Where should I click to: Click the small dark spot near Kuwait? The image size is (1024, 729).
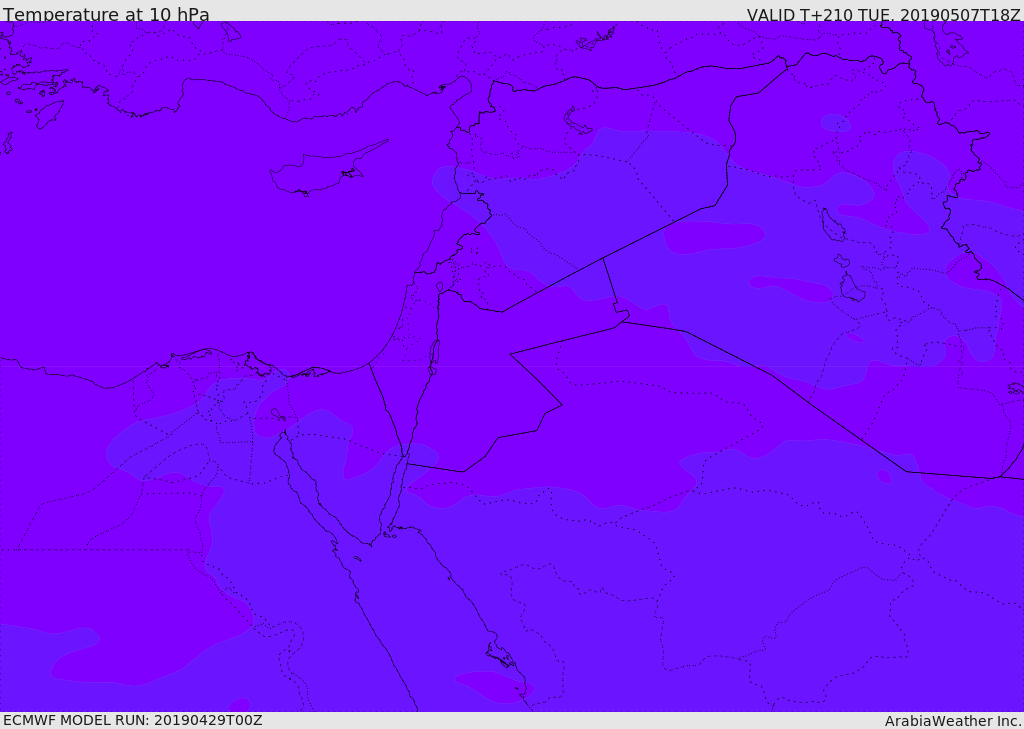click(x=884, y=477)
